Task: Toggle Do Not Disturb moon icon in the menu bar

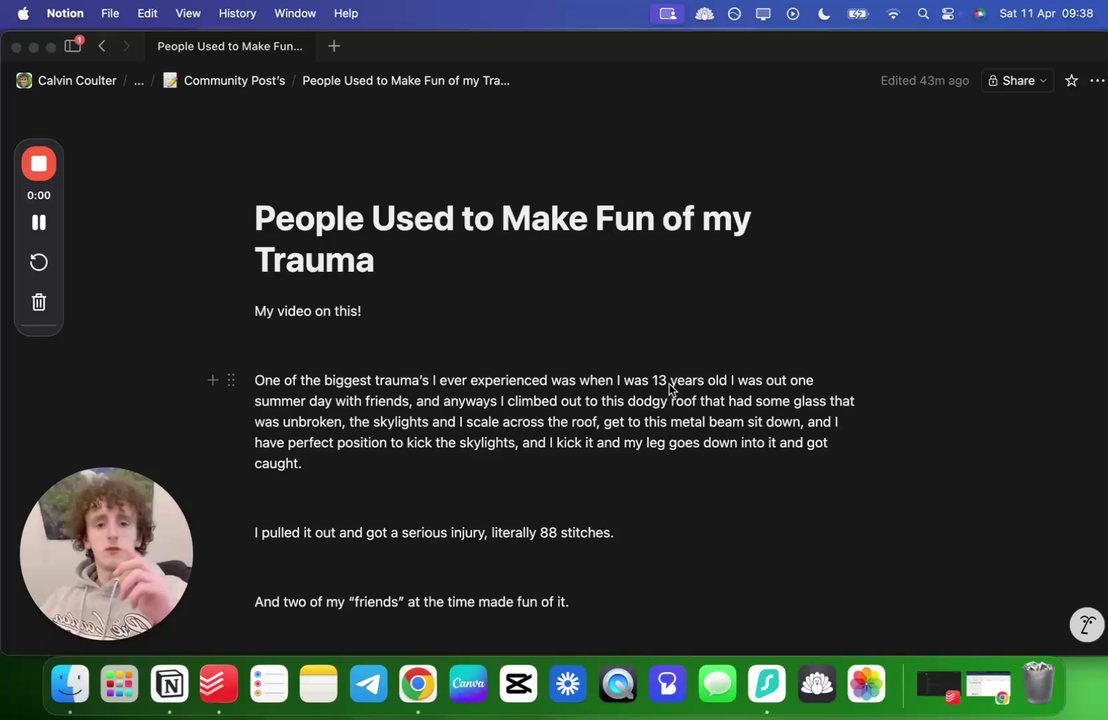Action: pos(824,13)
